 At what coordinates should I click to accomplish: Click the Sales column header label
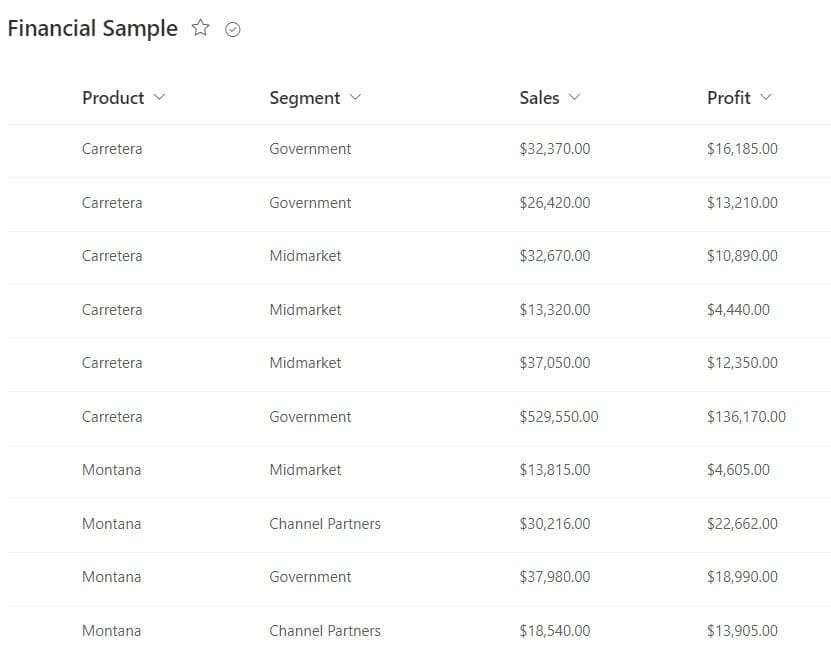[x=539, y=97]
